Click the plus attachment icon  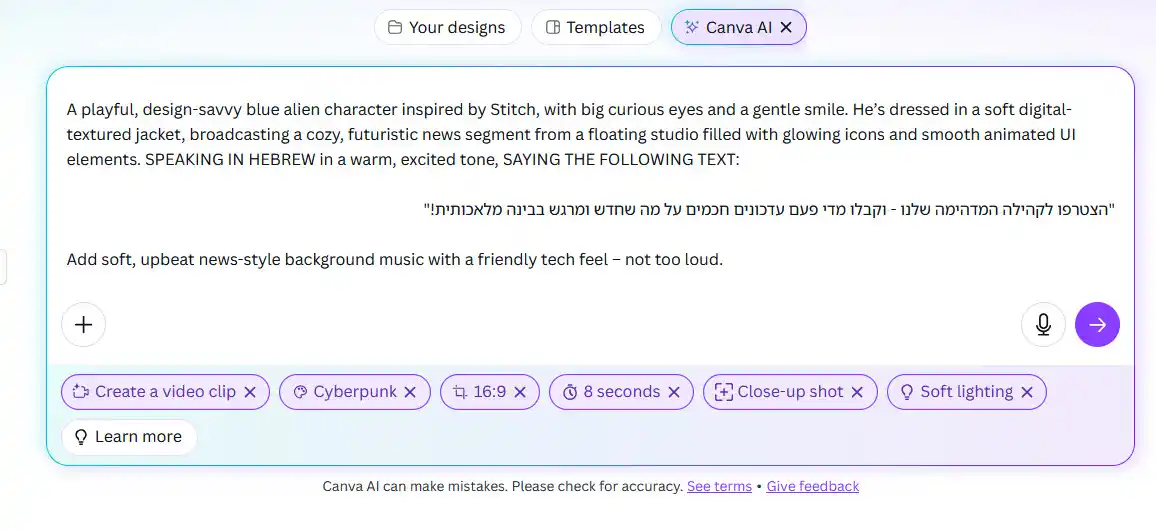click(83, 324)
